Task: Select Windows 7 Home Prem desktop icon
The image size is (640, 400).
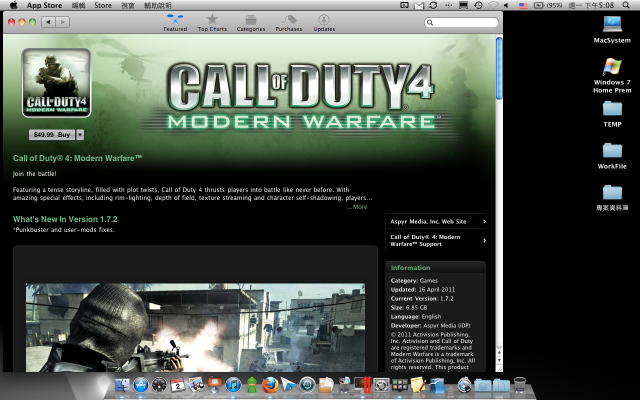Action: tap(612, 76)
